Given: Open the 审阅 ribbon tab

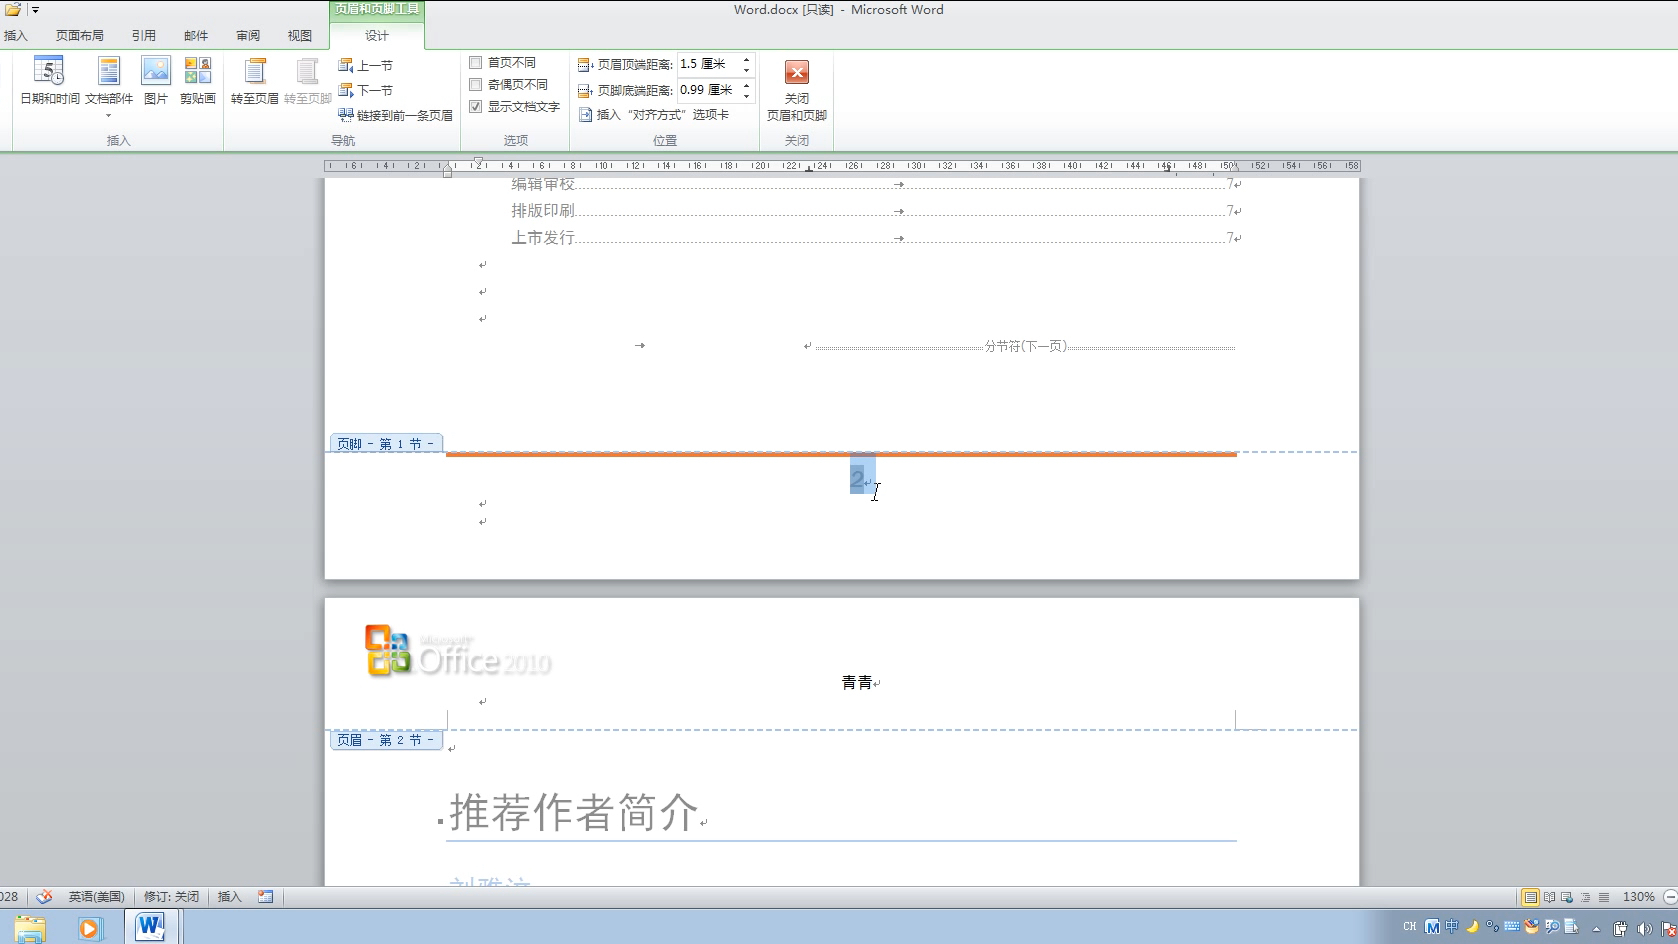Looking at the screenshot, I should 247,34.
